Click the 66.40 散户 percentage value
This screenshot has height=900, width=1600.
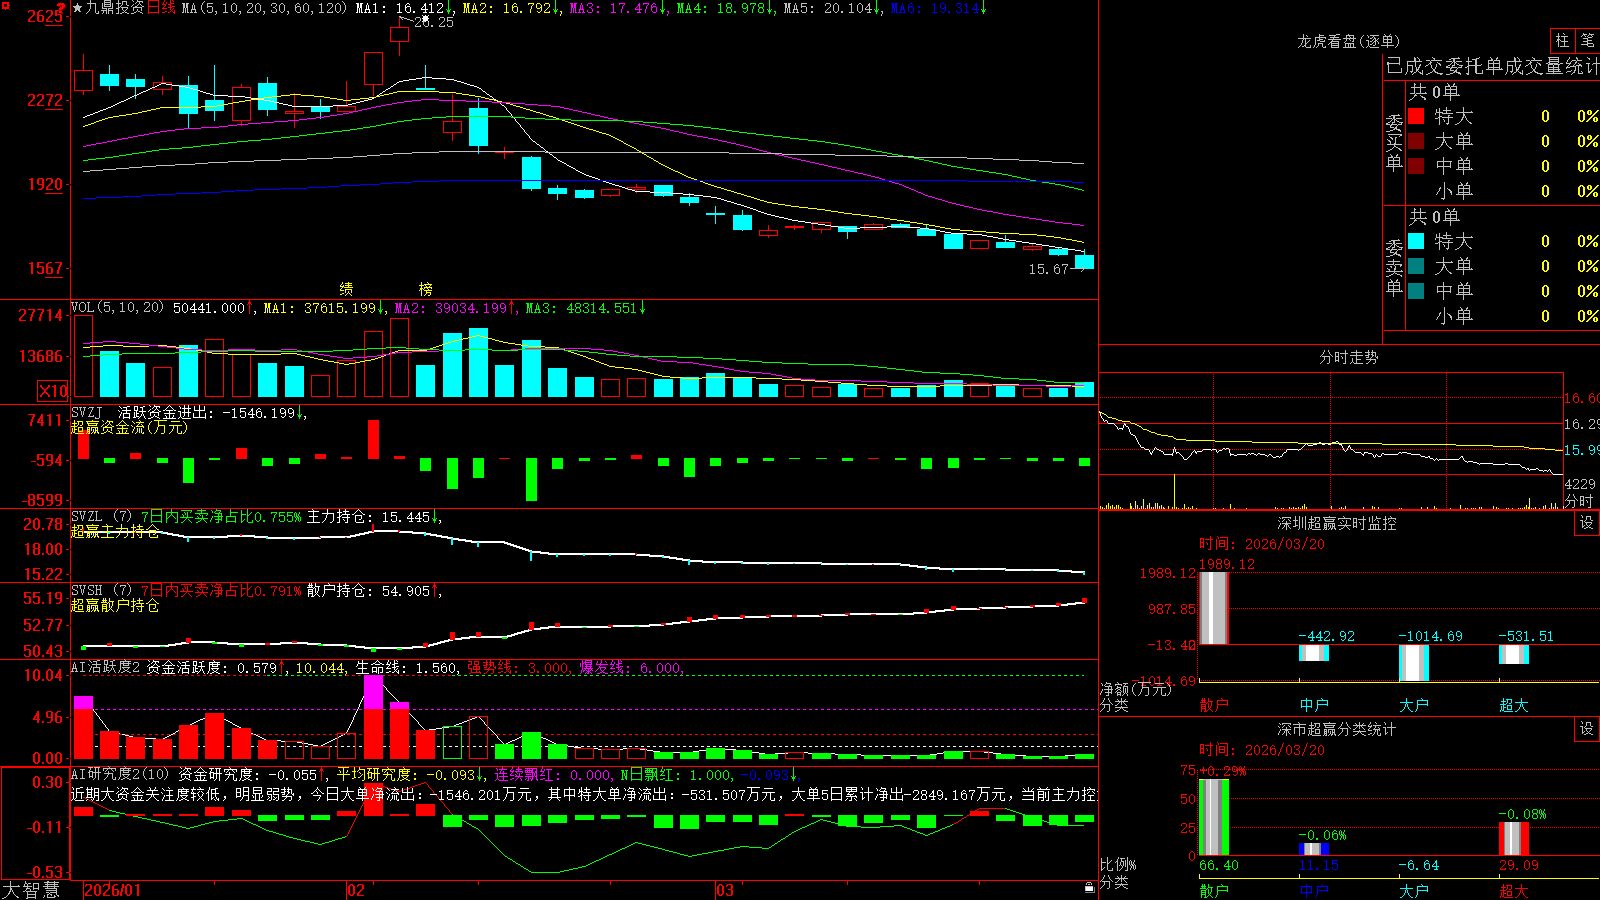pyautogui.click(x=1219, y=865)
